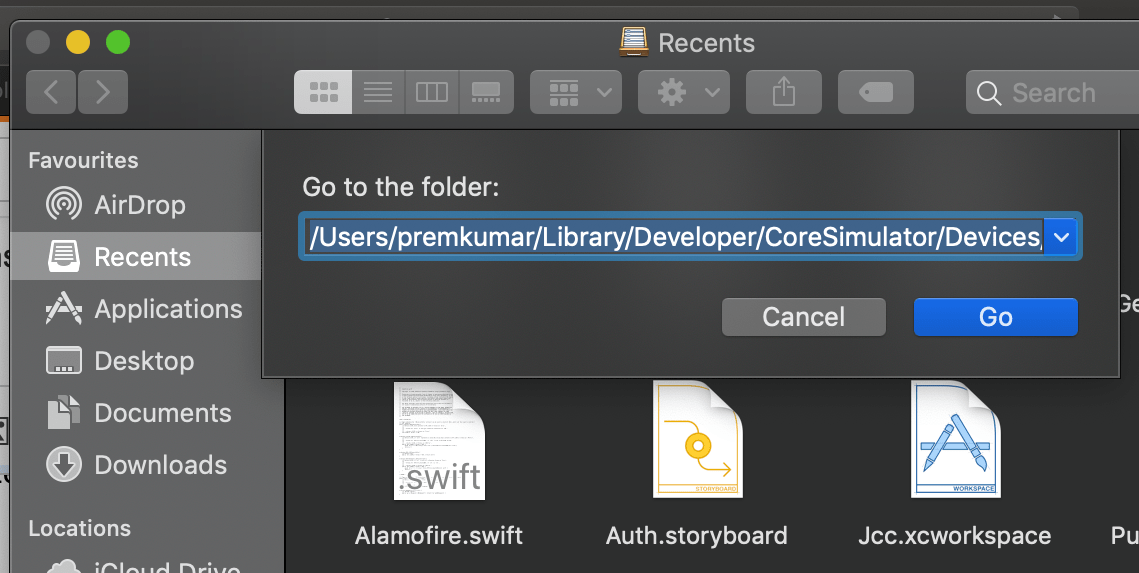Click the yellow minimize window button
Viewport: 1139px width, 573px height.
point(78,42)
